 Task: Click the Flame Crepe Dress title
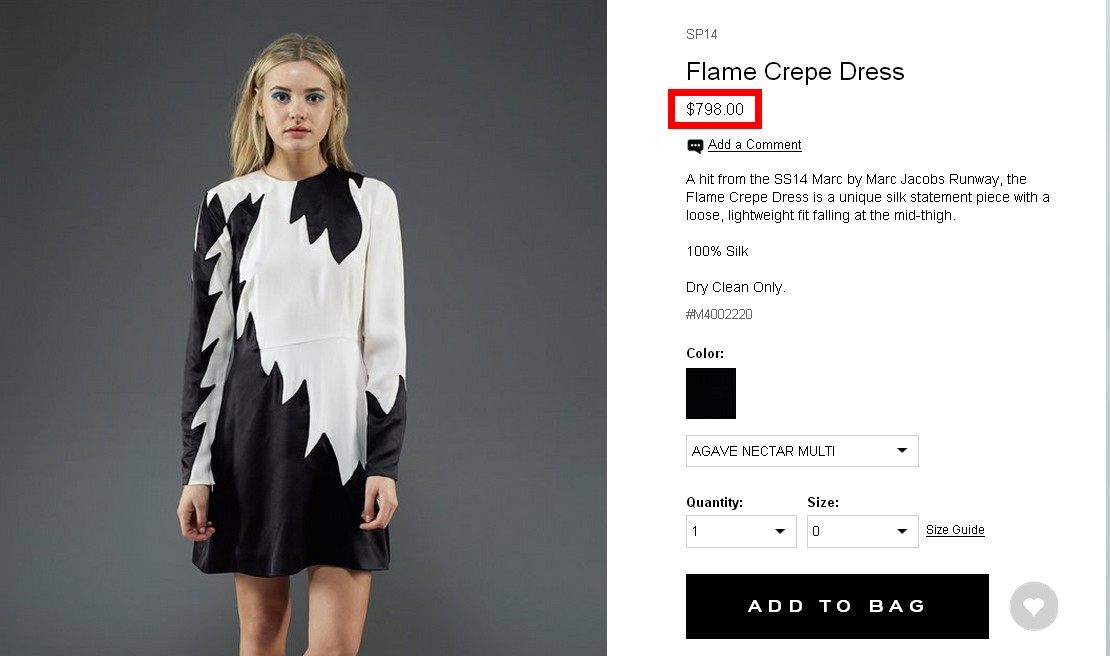tap(795, 72)
